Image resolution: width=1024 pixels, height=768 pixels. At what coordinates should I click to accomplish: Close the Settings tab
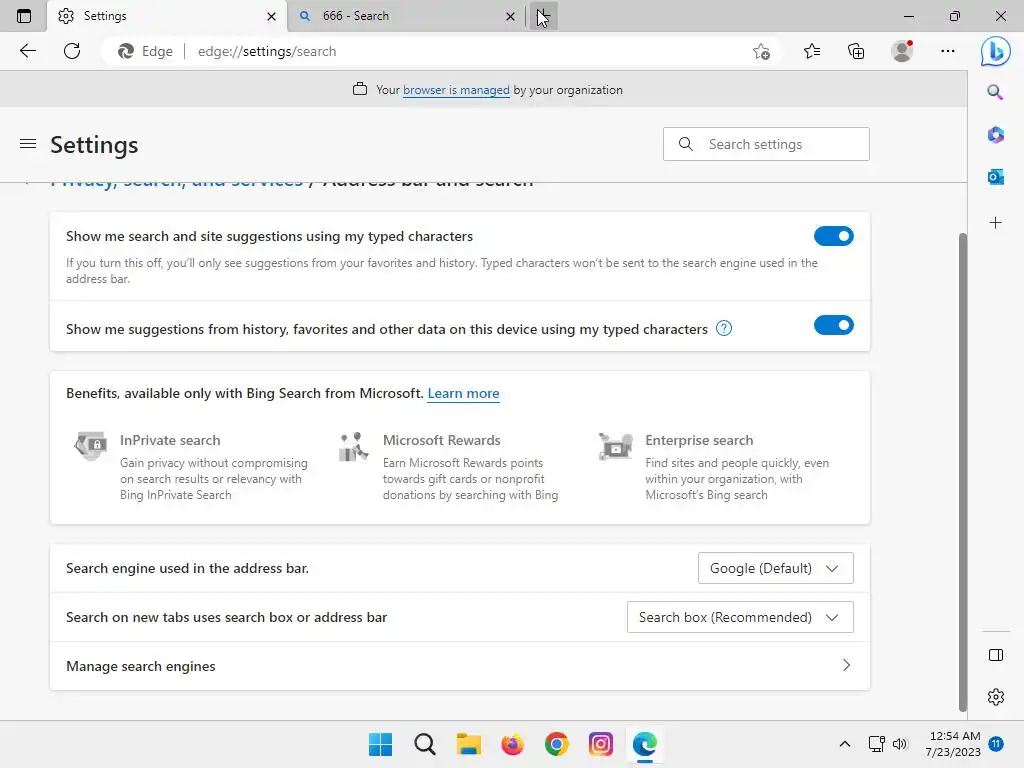271,16
